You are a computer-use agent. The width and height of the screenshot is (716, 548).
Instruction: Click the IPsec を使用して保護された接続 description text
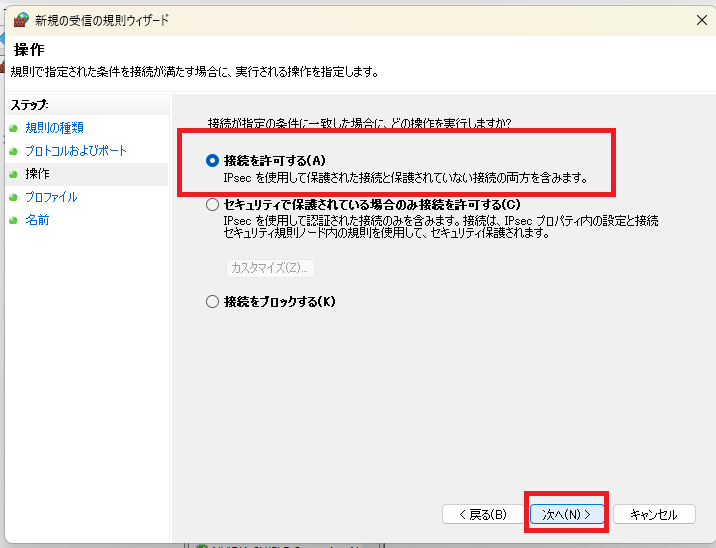[x=405, y=178]
